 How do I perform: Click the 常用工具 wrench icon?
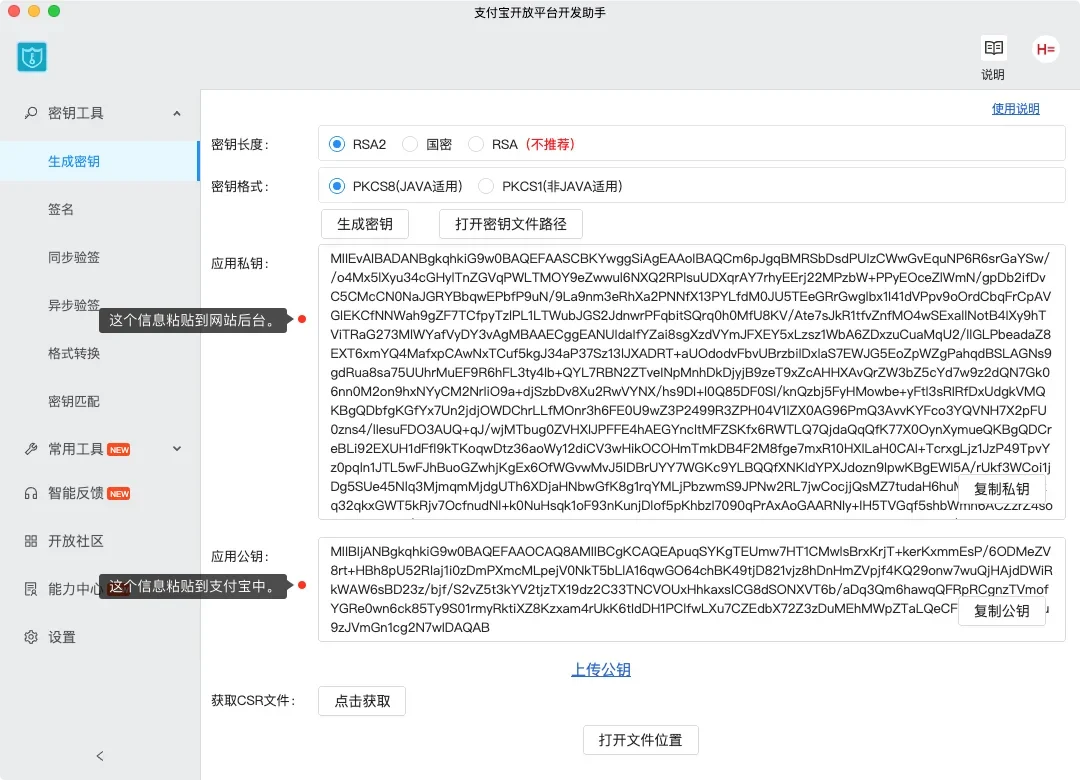pos(31,449)
